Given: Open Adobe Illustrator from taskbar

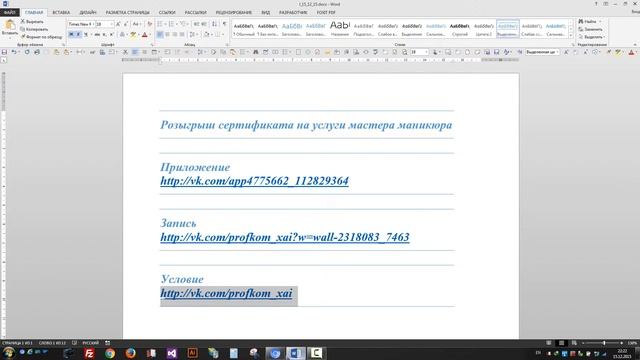Looking at the screenshot, I should pos(192,353).
